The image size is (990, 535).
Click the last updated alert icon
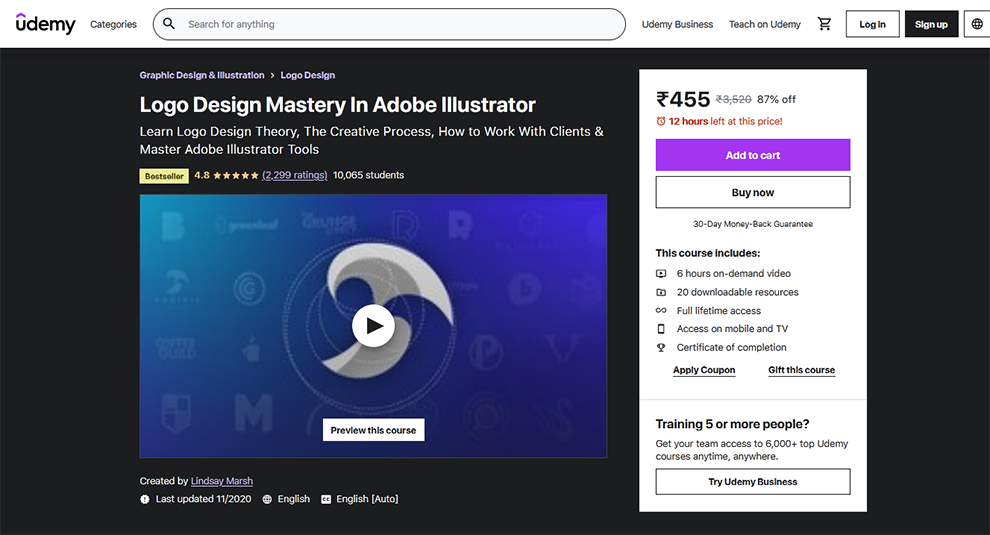145,499
